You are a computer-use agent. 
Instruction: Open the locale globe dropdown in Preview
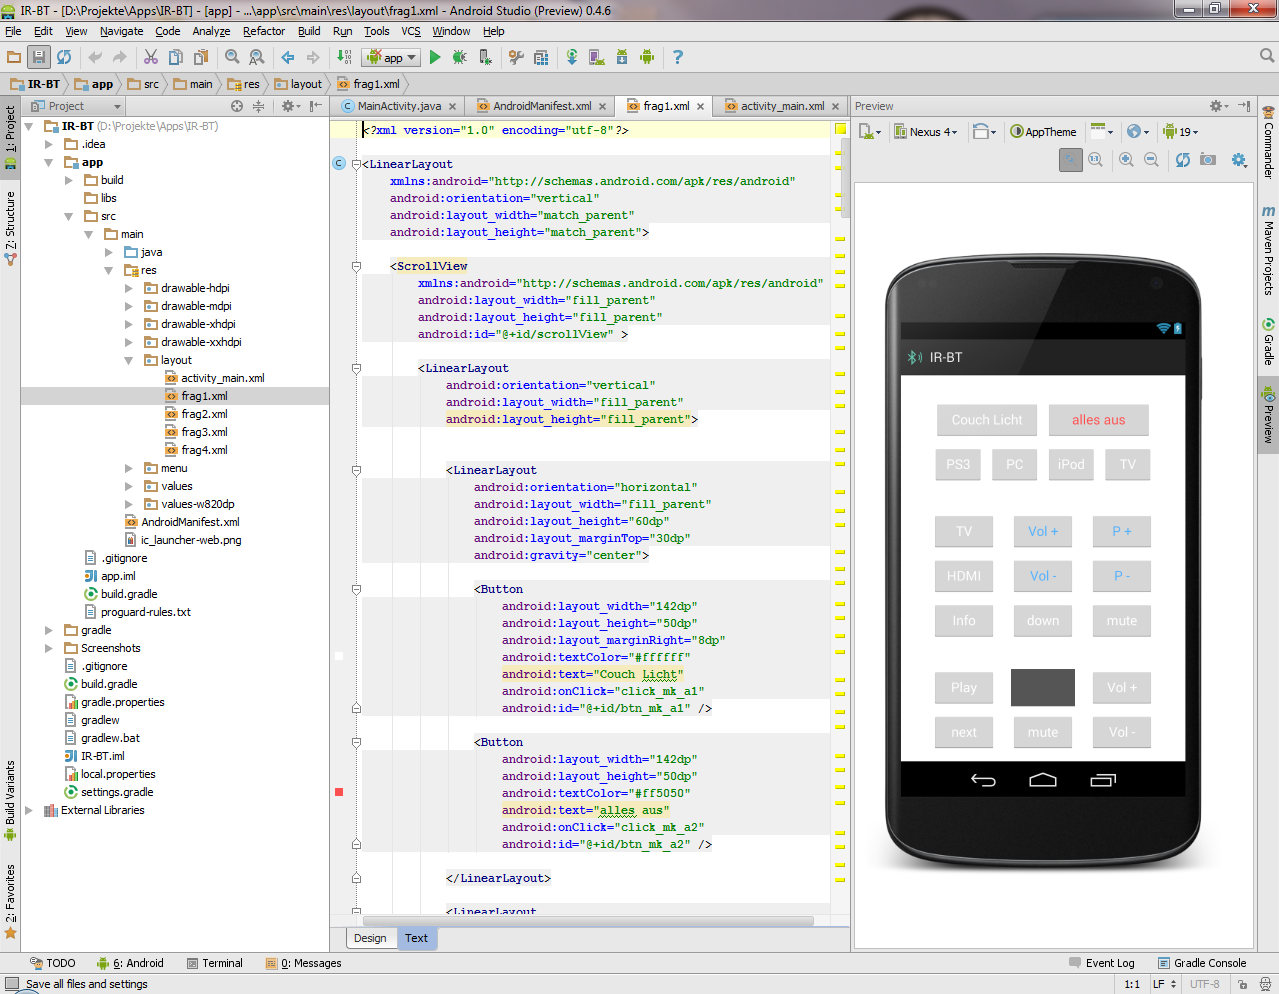(x=1138, y=132)
